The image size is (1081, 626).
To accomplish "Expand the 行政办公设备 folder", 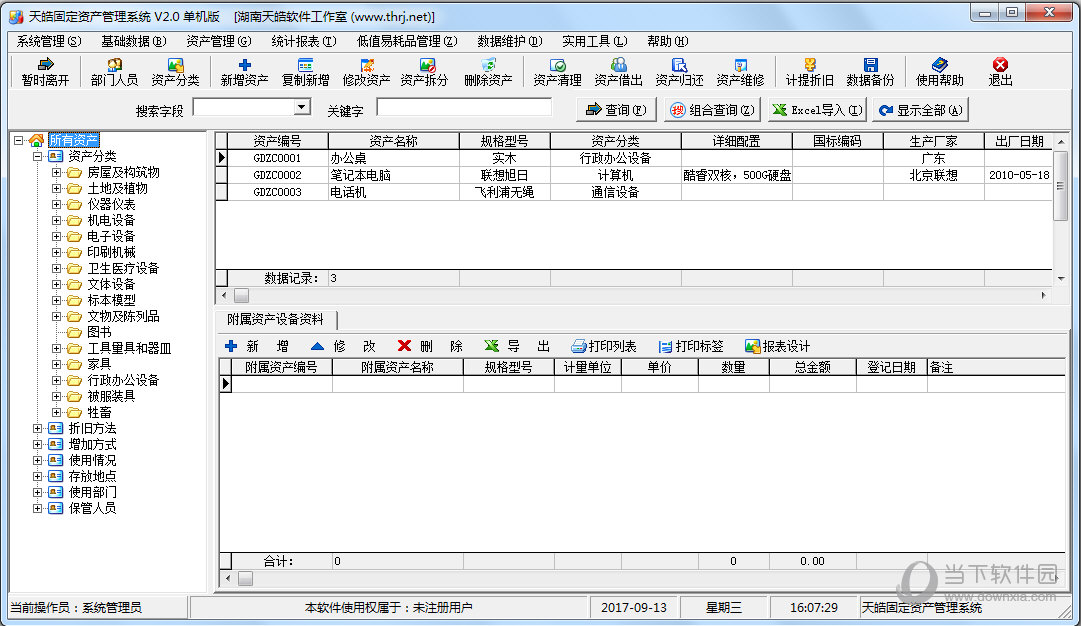I will [x=57, y=380].
